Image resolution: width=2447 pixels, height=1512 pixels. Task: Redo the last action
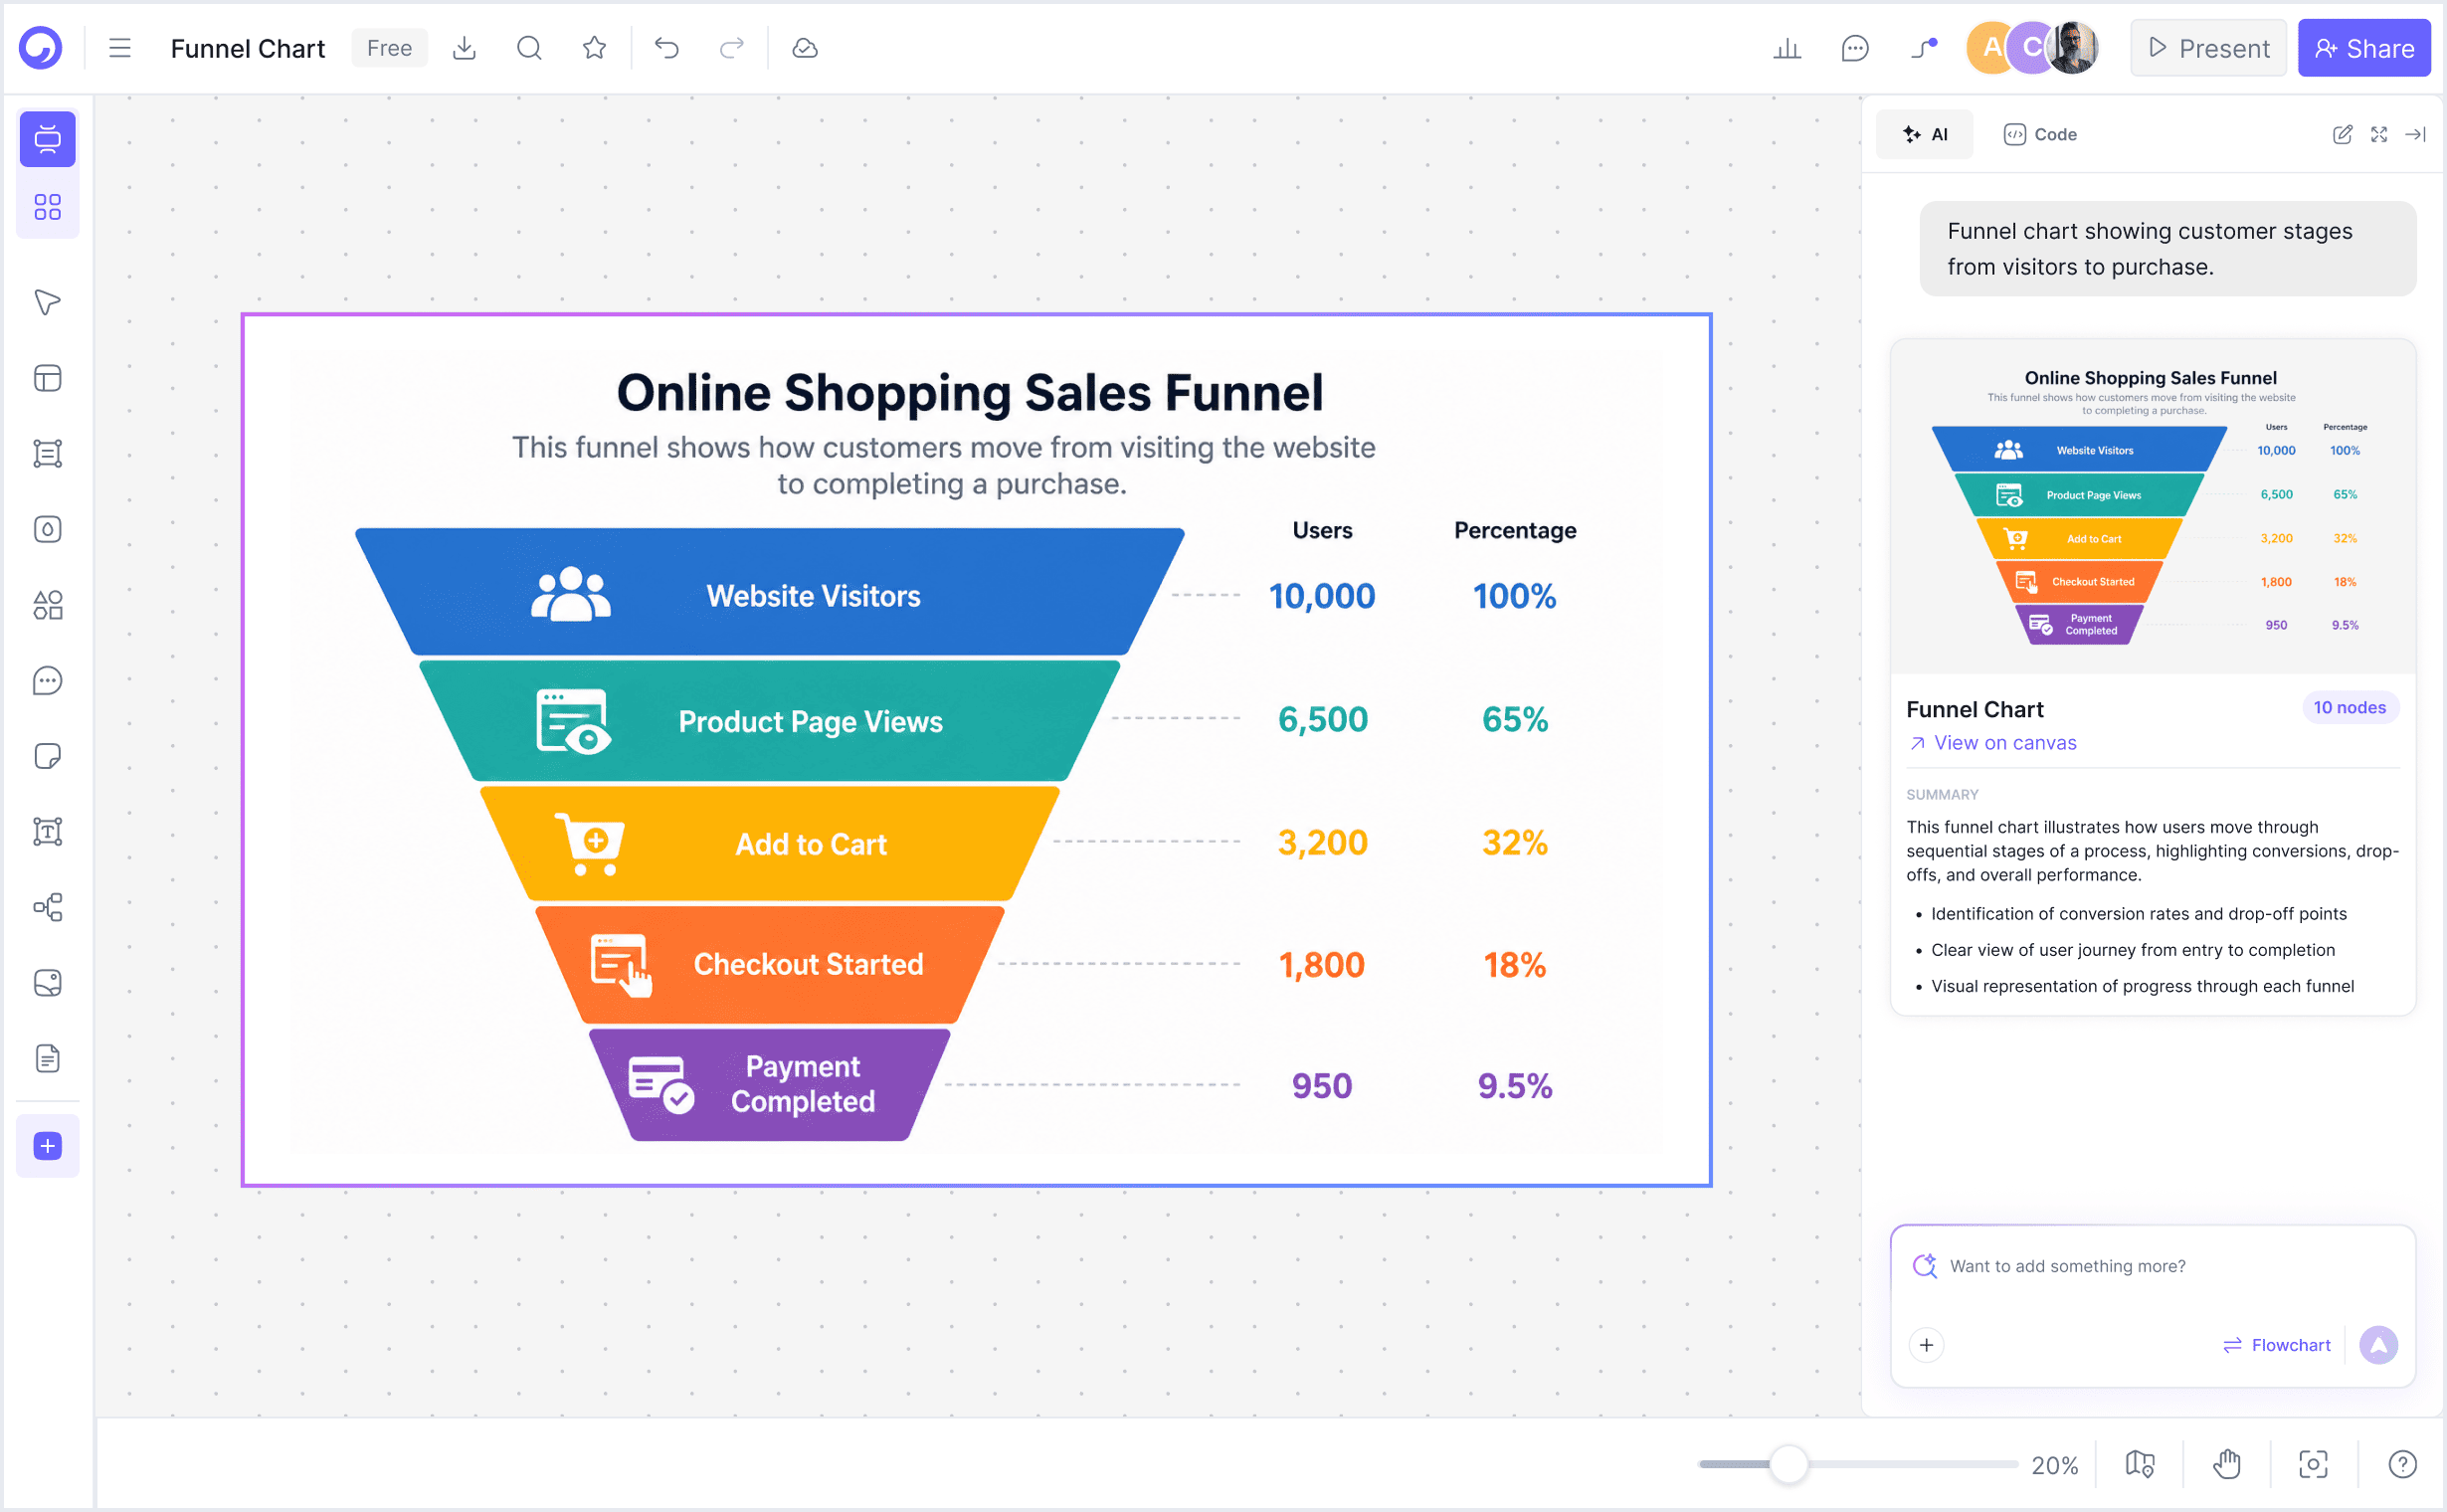[732, 48]
